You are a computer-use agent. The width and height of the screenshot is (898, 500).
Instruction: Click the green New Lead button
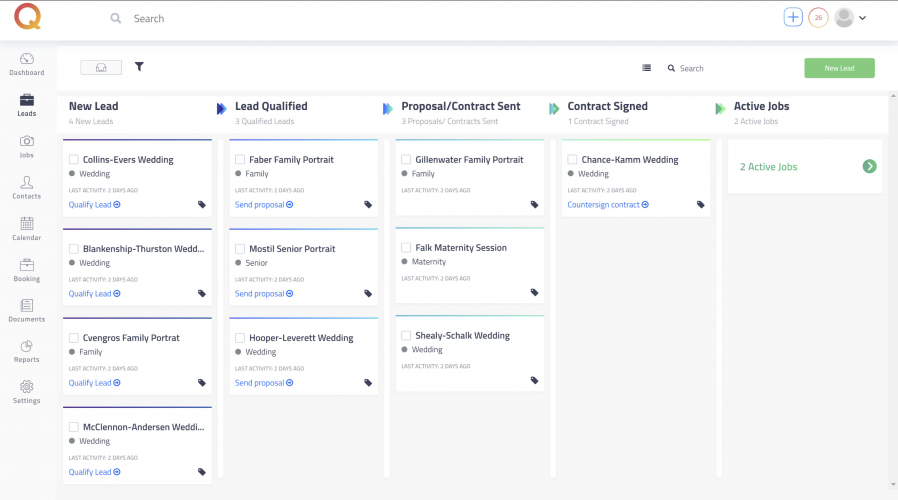[839, 68]
